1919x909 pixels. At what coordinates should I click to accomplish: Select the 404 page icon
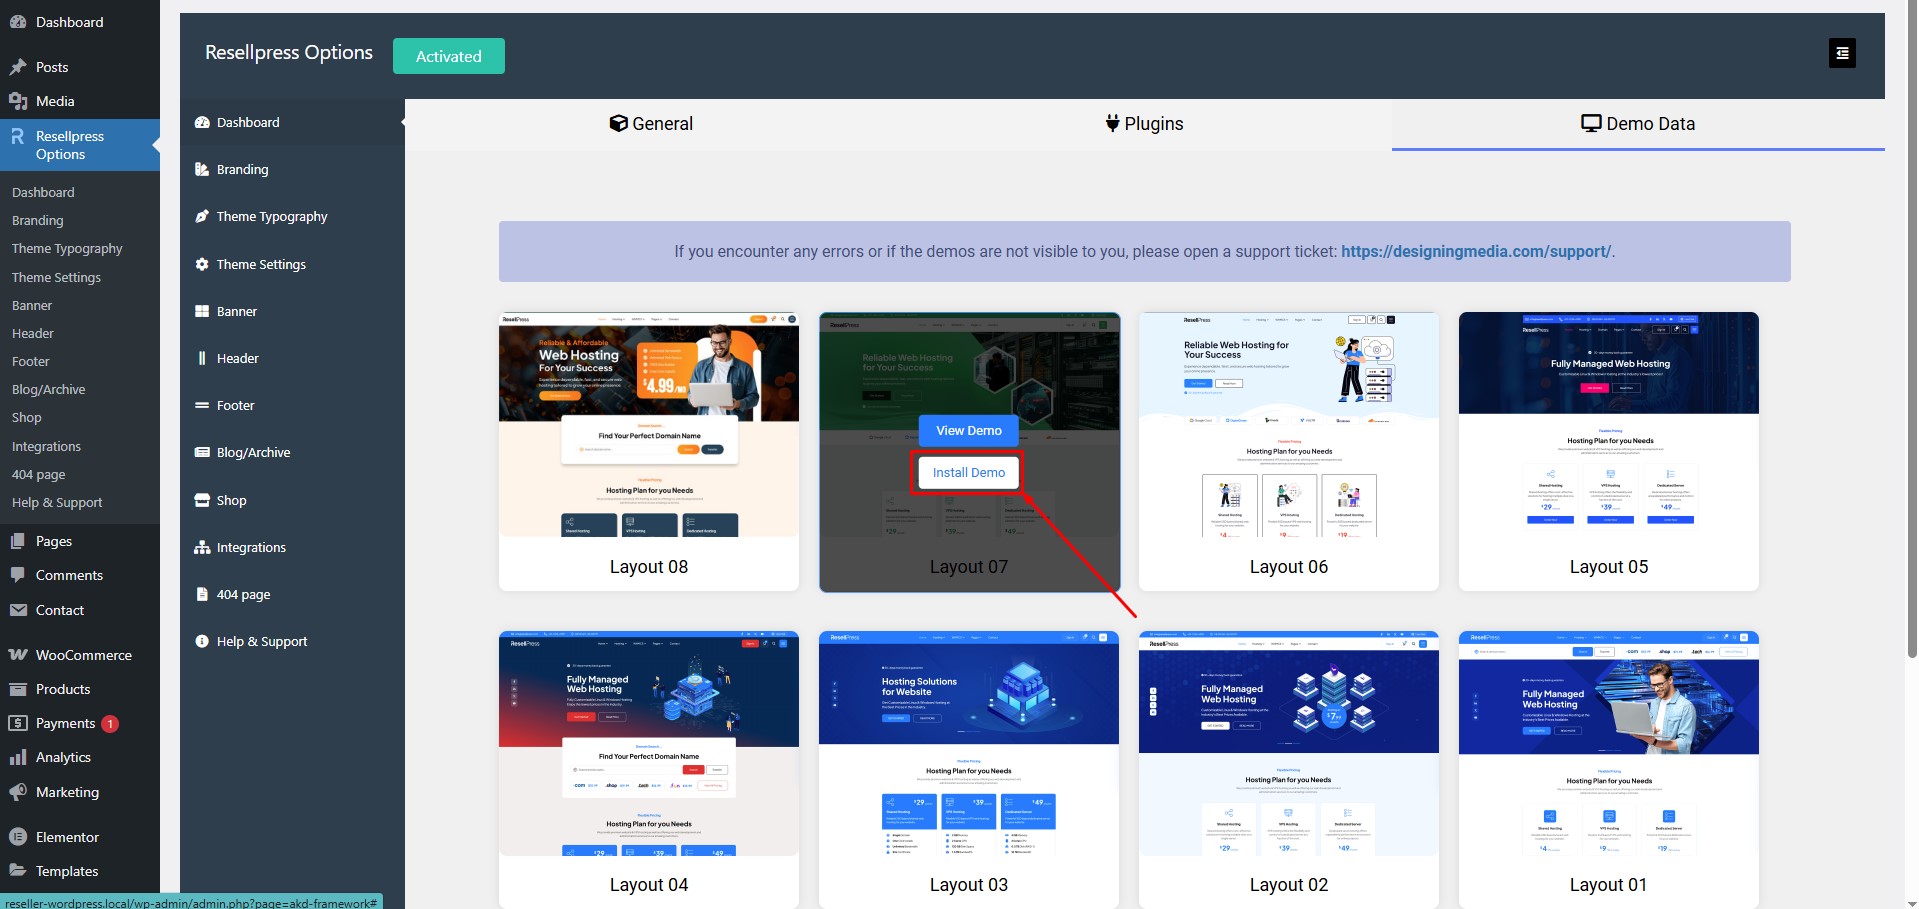click(x=203, y=594)
